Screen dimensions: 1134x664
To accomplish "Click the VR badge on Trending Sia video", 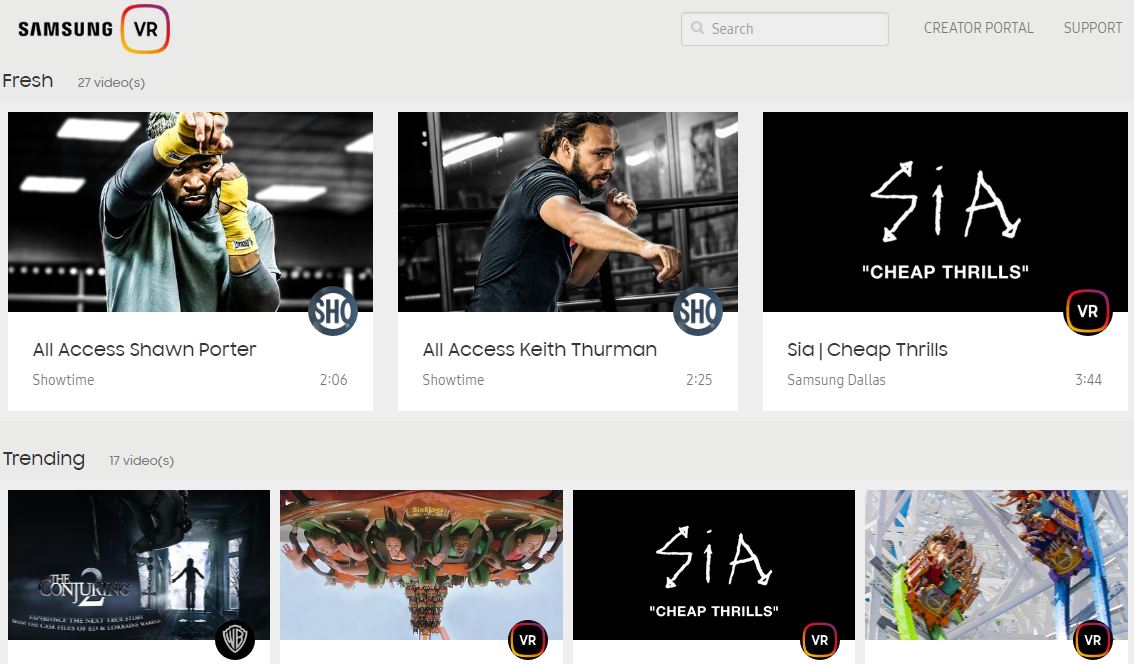I will pos(819,640).
